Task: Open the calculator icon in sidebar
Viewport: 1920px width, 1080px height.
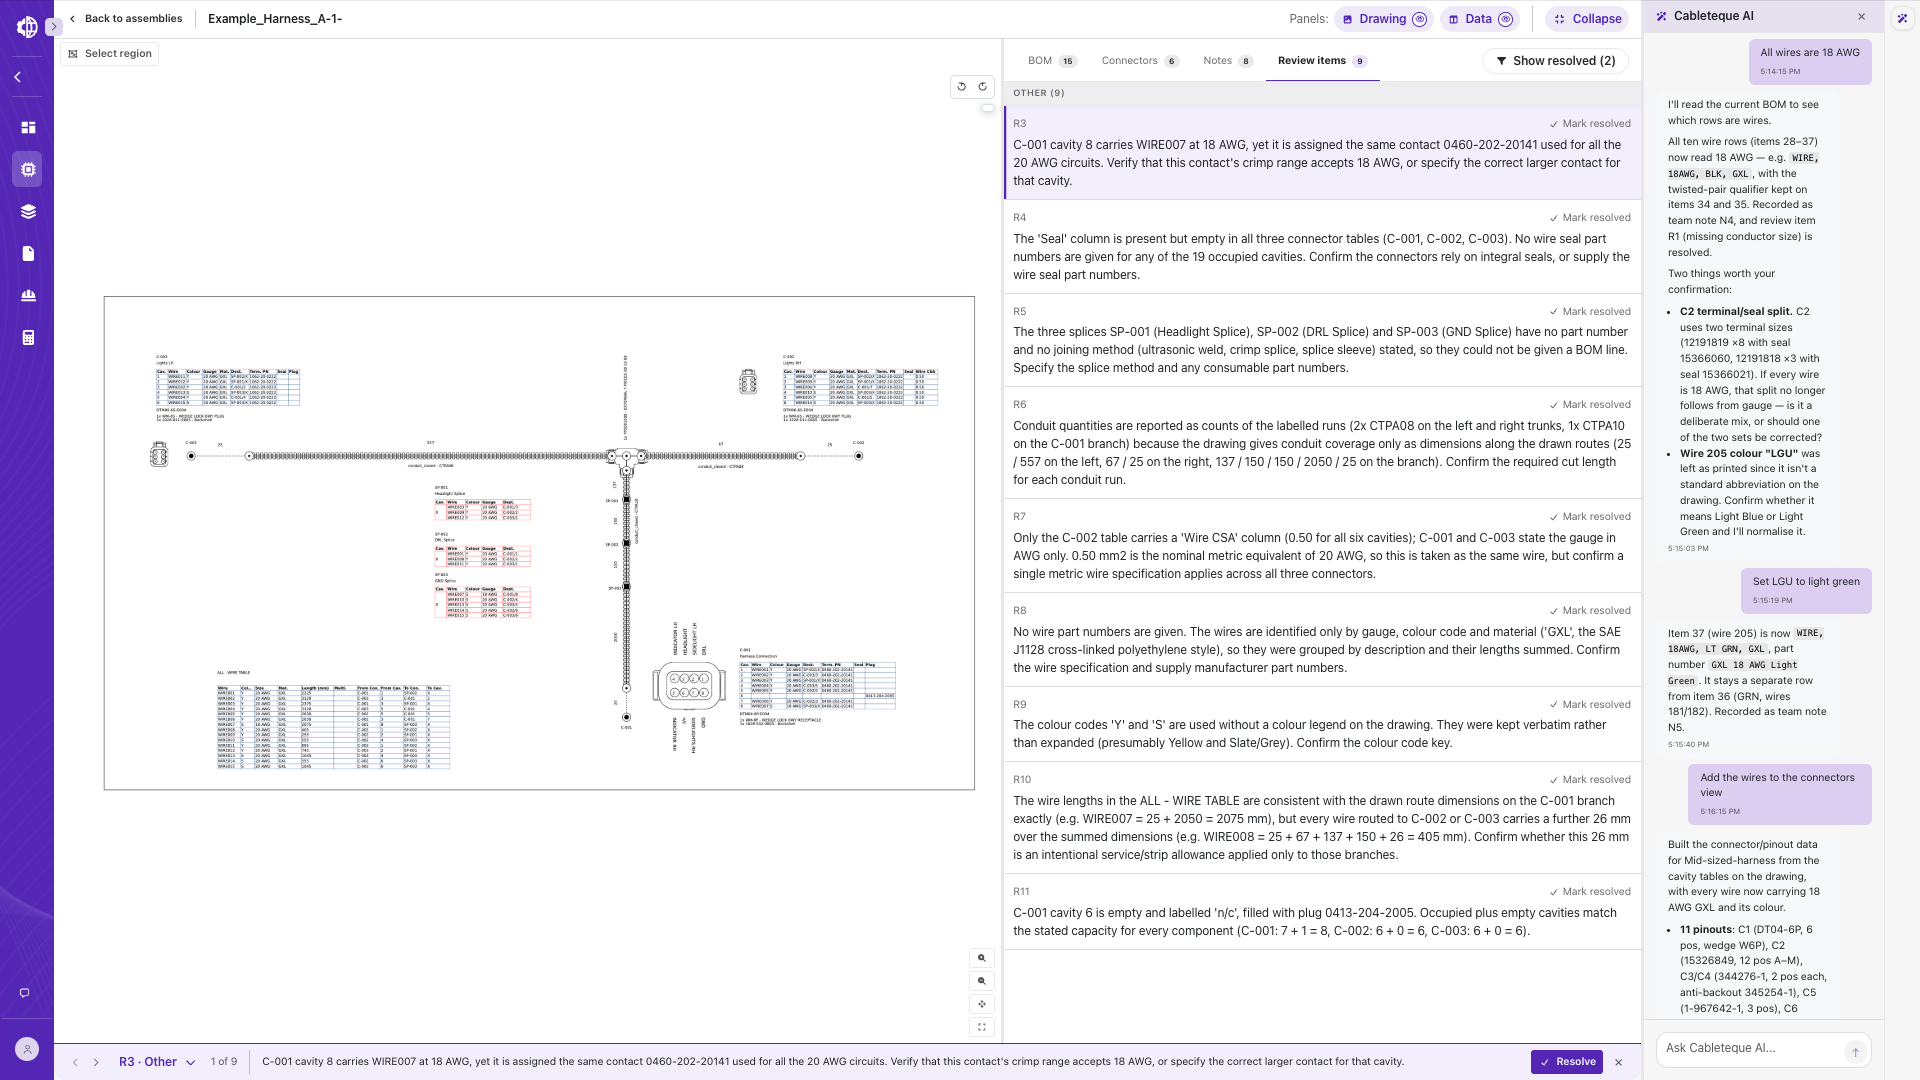Action: (x=28, y=338)
